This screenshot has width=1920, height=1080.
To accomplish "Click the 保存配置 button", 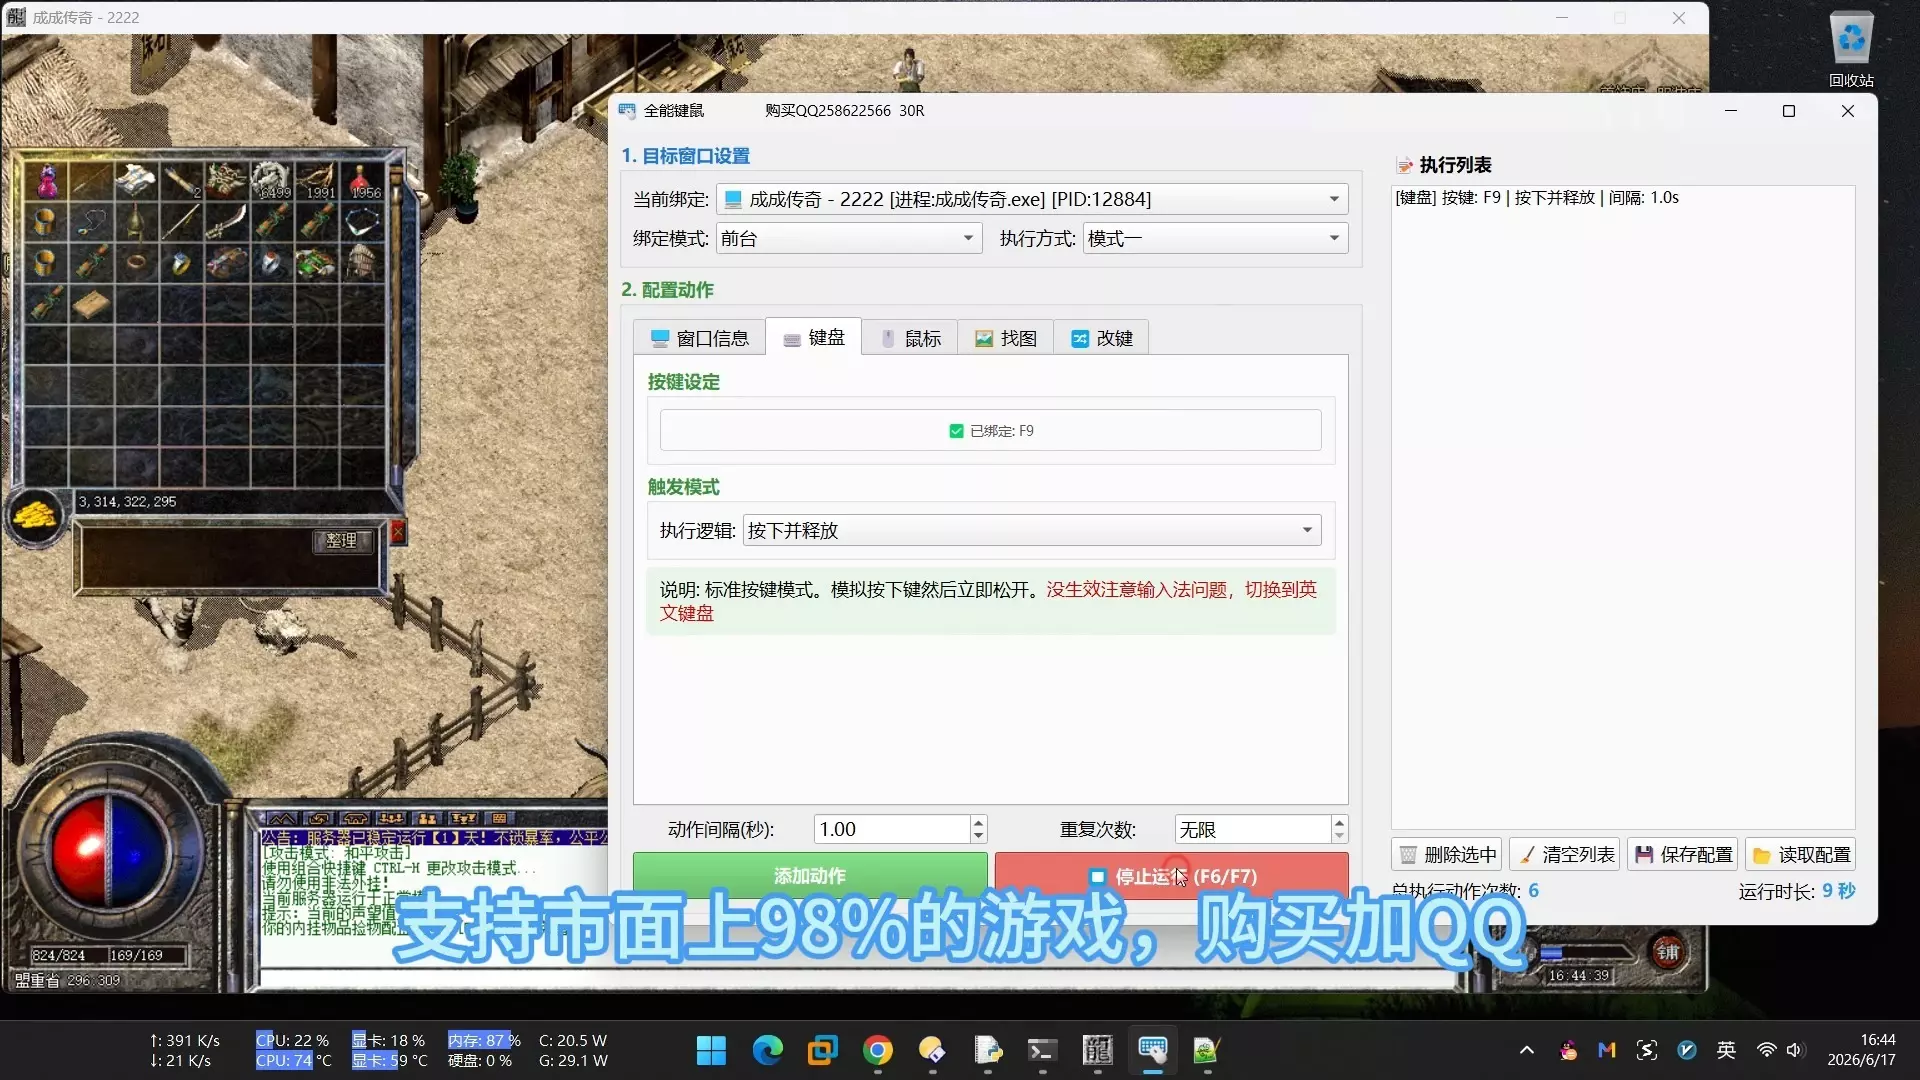I will click(1683, 854).
